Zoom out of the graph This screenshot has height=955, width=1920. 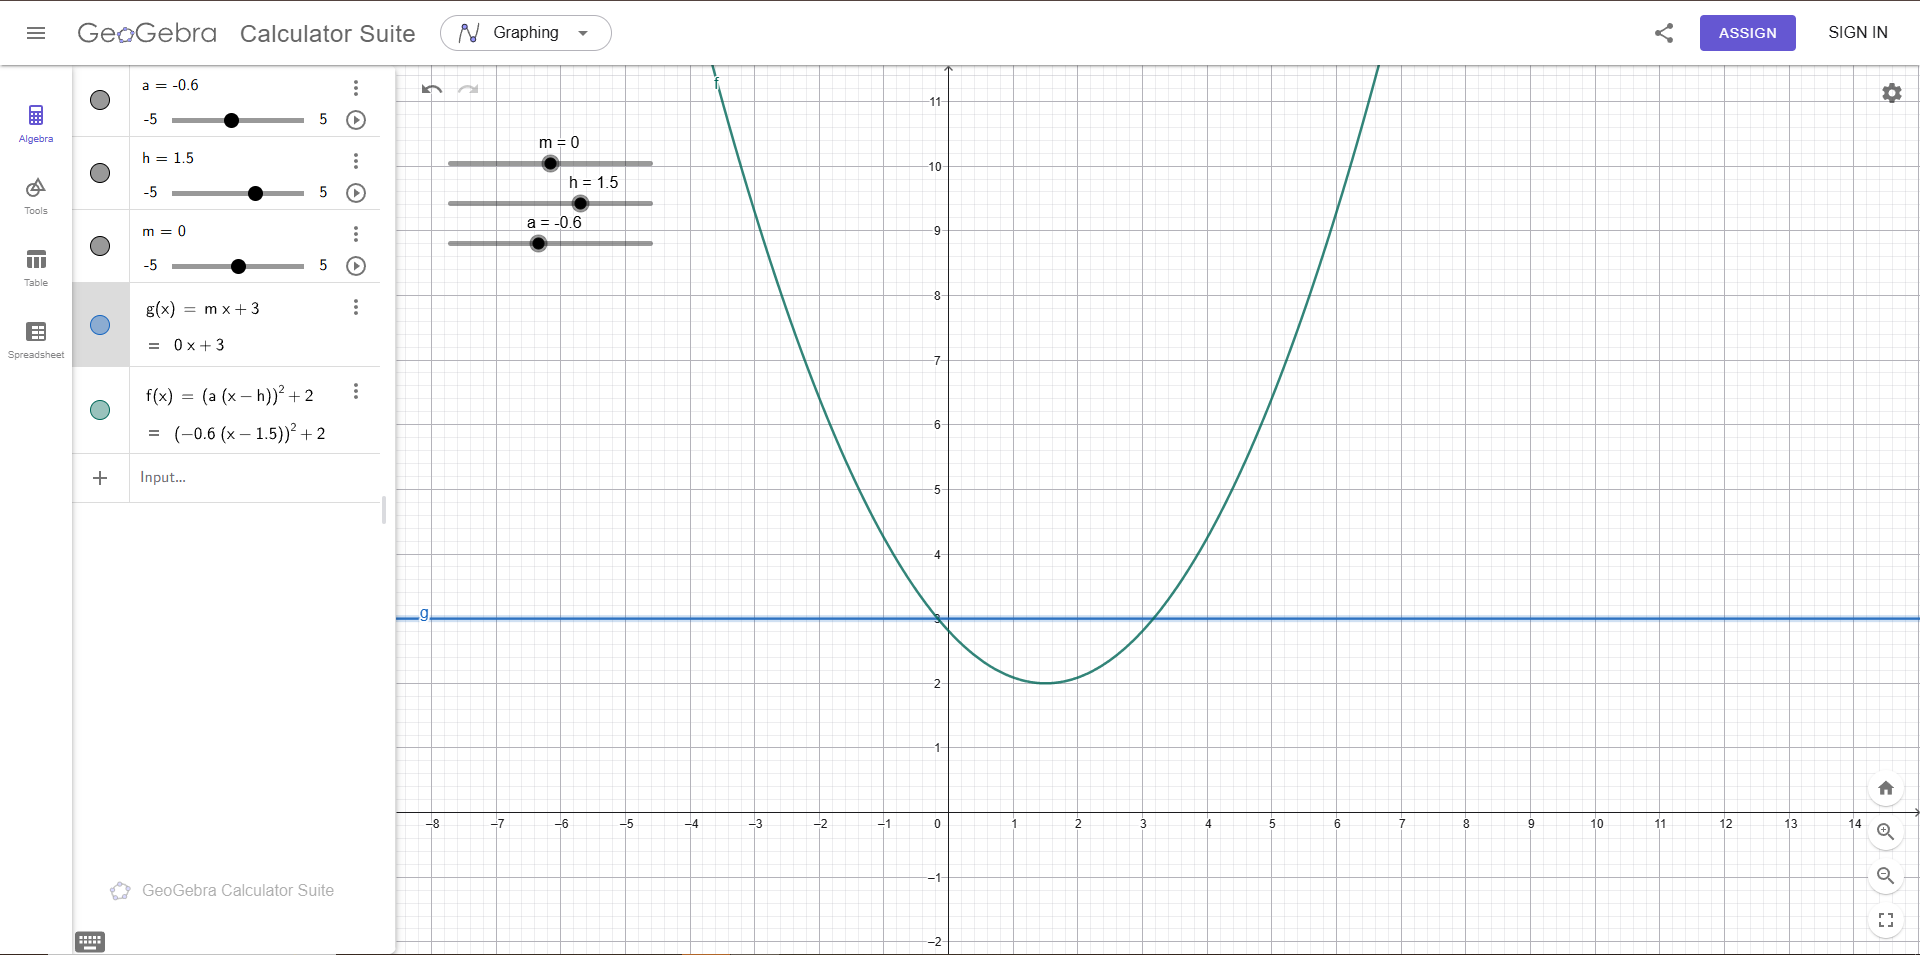(1886, 876)
